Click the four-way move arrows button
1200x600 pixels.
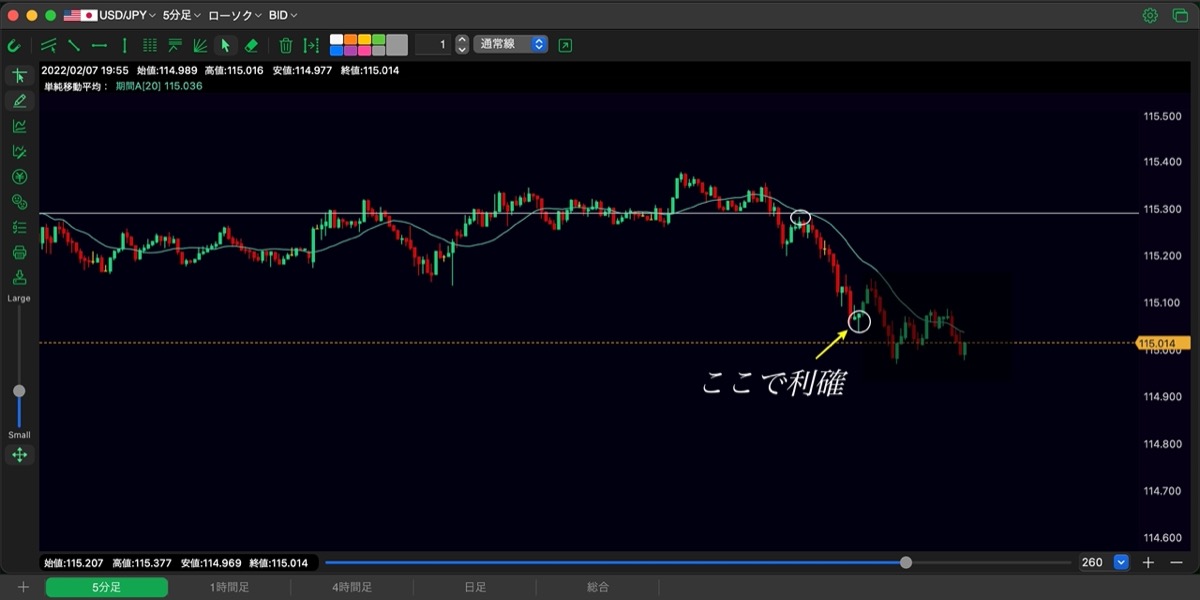click(x=19, y=455)
